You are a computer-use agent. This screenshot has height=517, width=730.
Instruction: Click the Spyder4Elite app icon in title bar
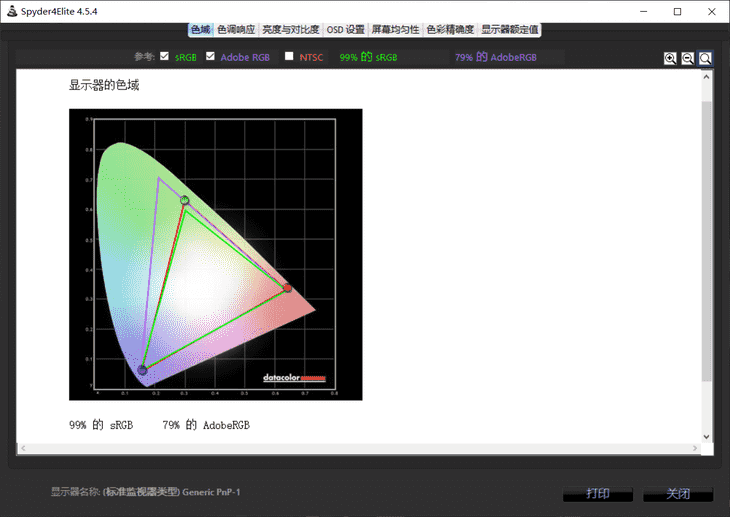(12, 11)
